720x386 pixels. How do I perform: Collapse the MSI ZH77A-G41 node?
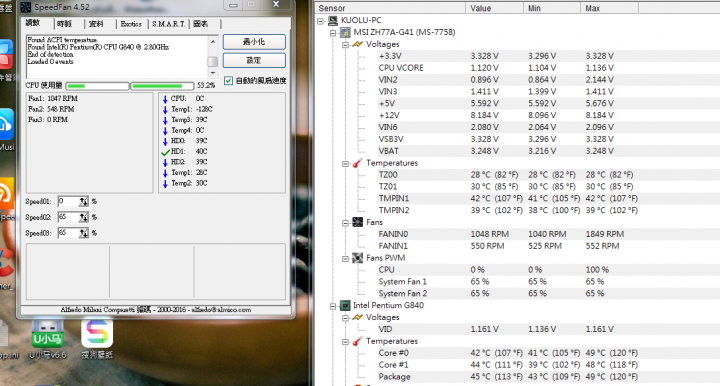(x=333, y=33)
